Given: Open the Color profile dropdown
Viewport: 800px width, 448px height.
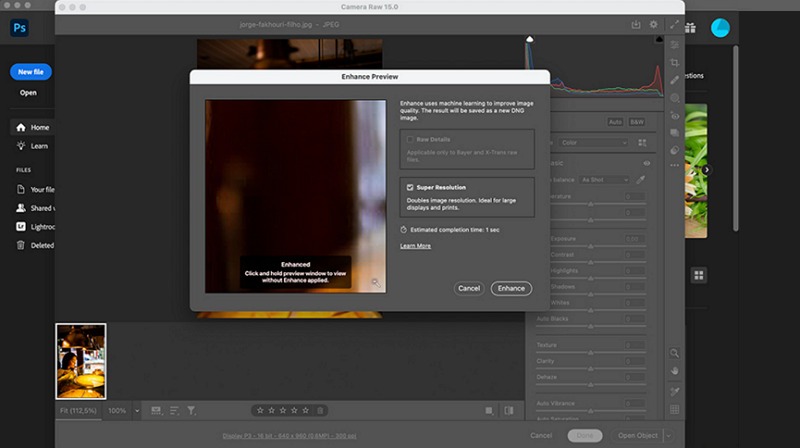Looking at the screenshot, I should pyautogui.click(x=593, y=143).
